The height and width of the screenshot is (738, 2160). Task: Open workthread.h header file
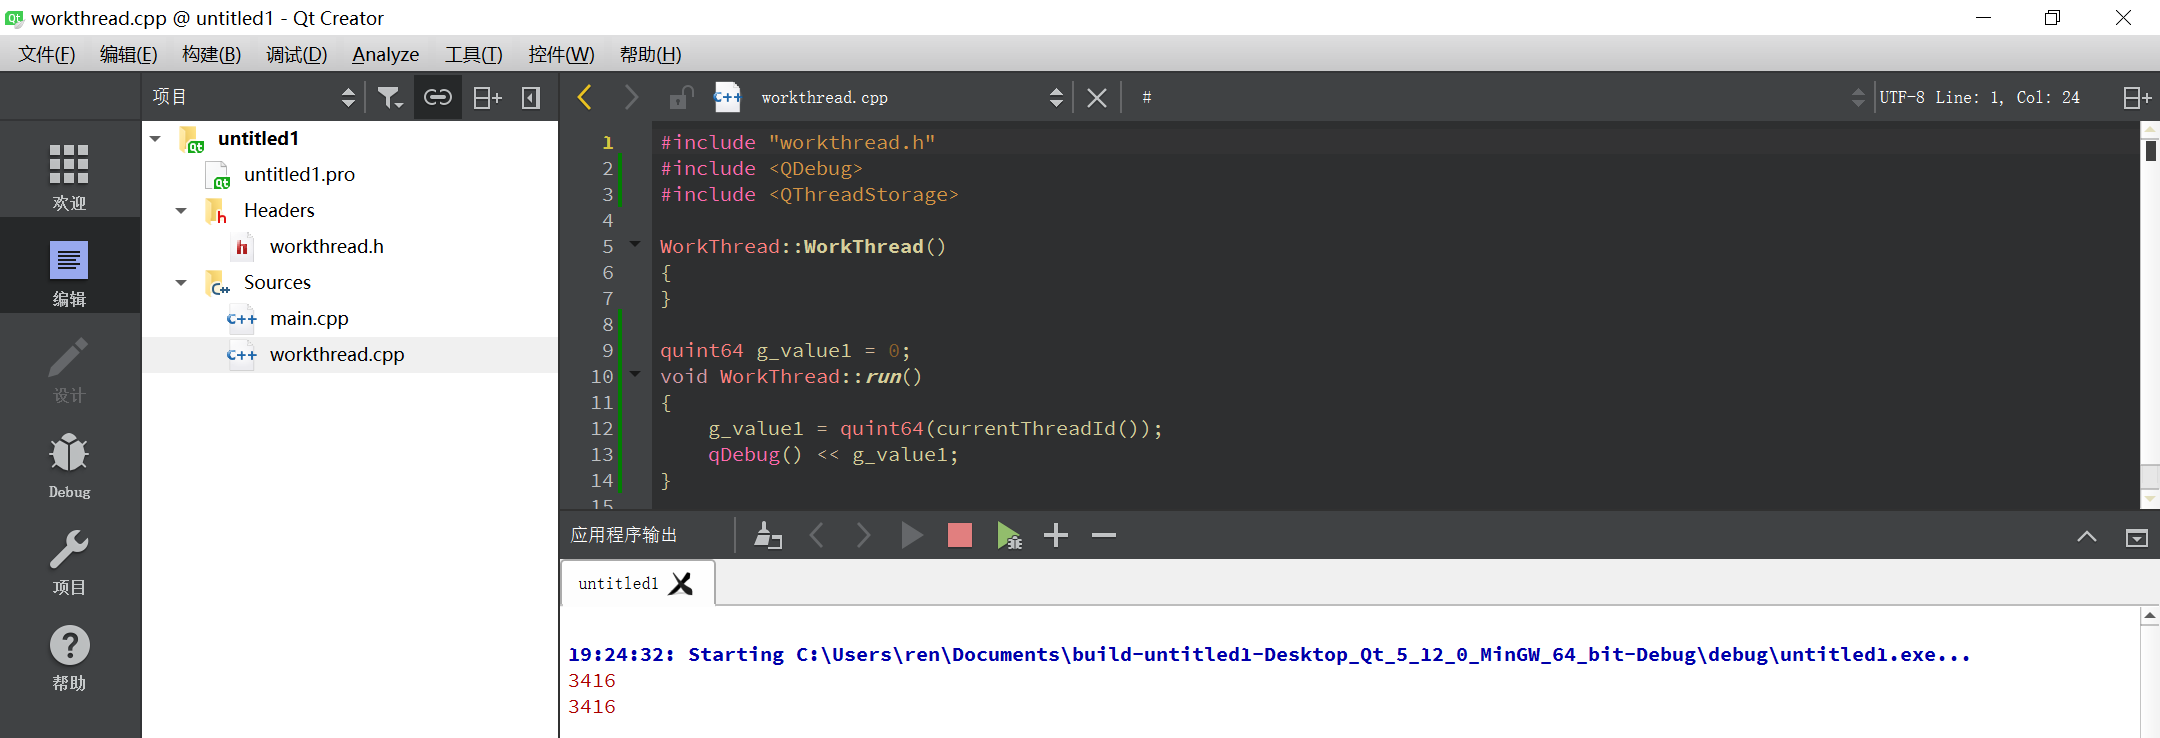tap(326, 246)
